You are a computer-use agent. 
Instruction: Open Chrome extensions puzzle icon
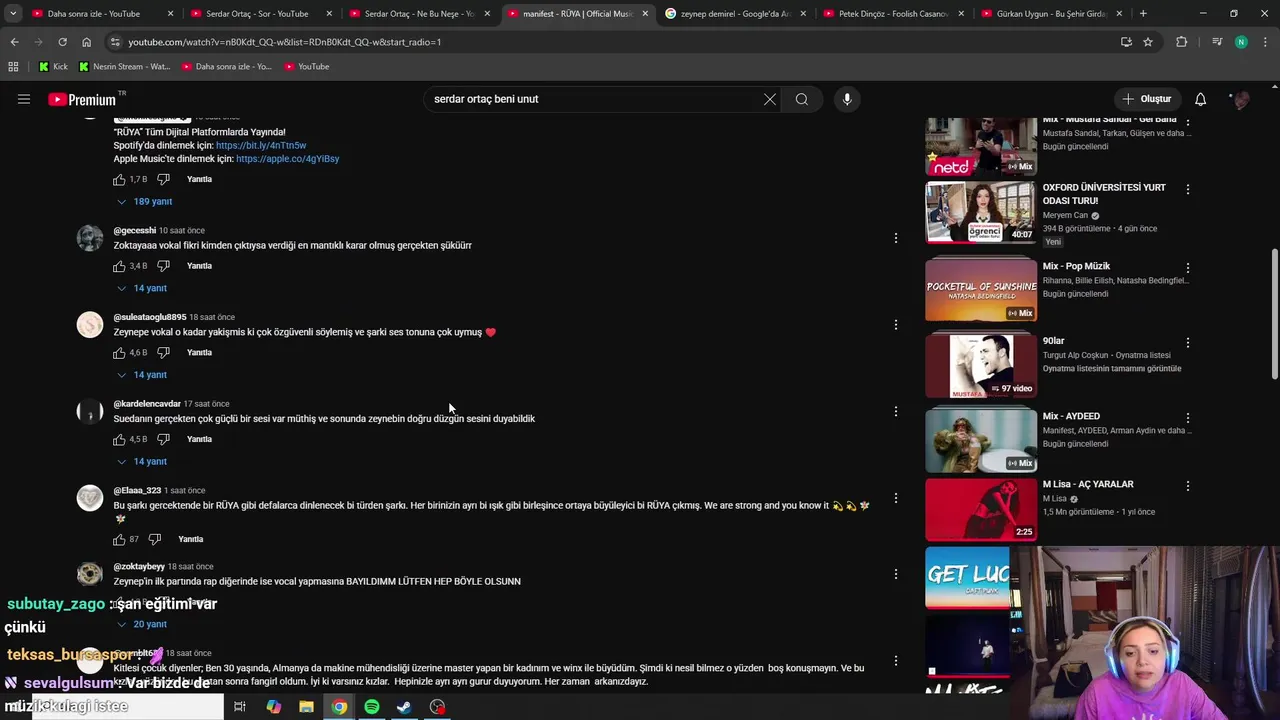point(1182,42)
